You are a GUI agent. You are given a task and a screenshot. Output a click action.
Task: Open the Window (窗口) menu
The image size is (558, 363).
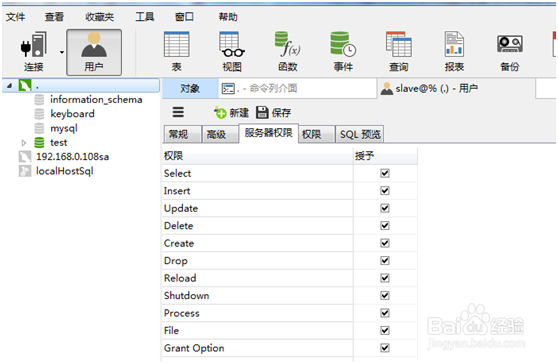(184, 17)
